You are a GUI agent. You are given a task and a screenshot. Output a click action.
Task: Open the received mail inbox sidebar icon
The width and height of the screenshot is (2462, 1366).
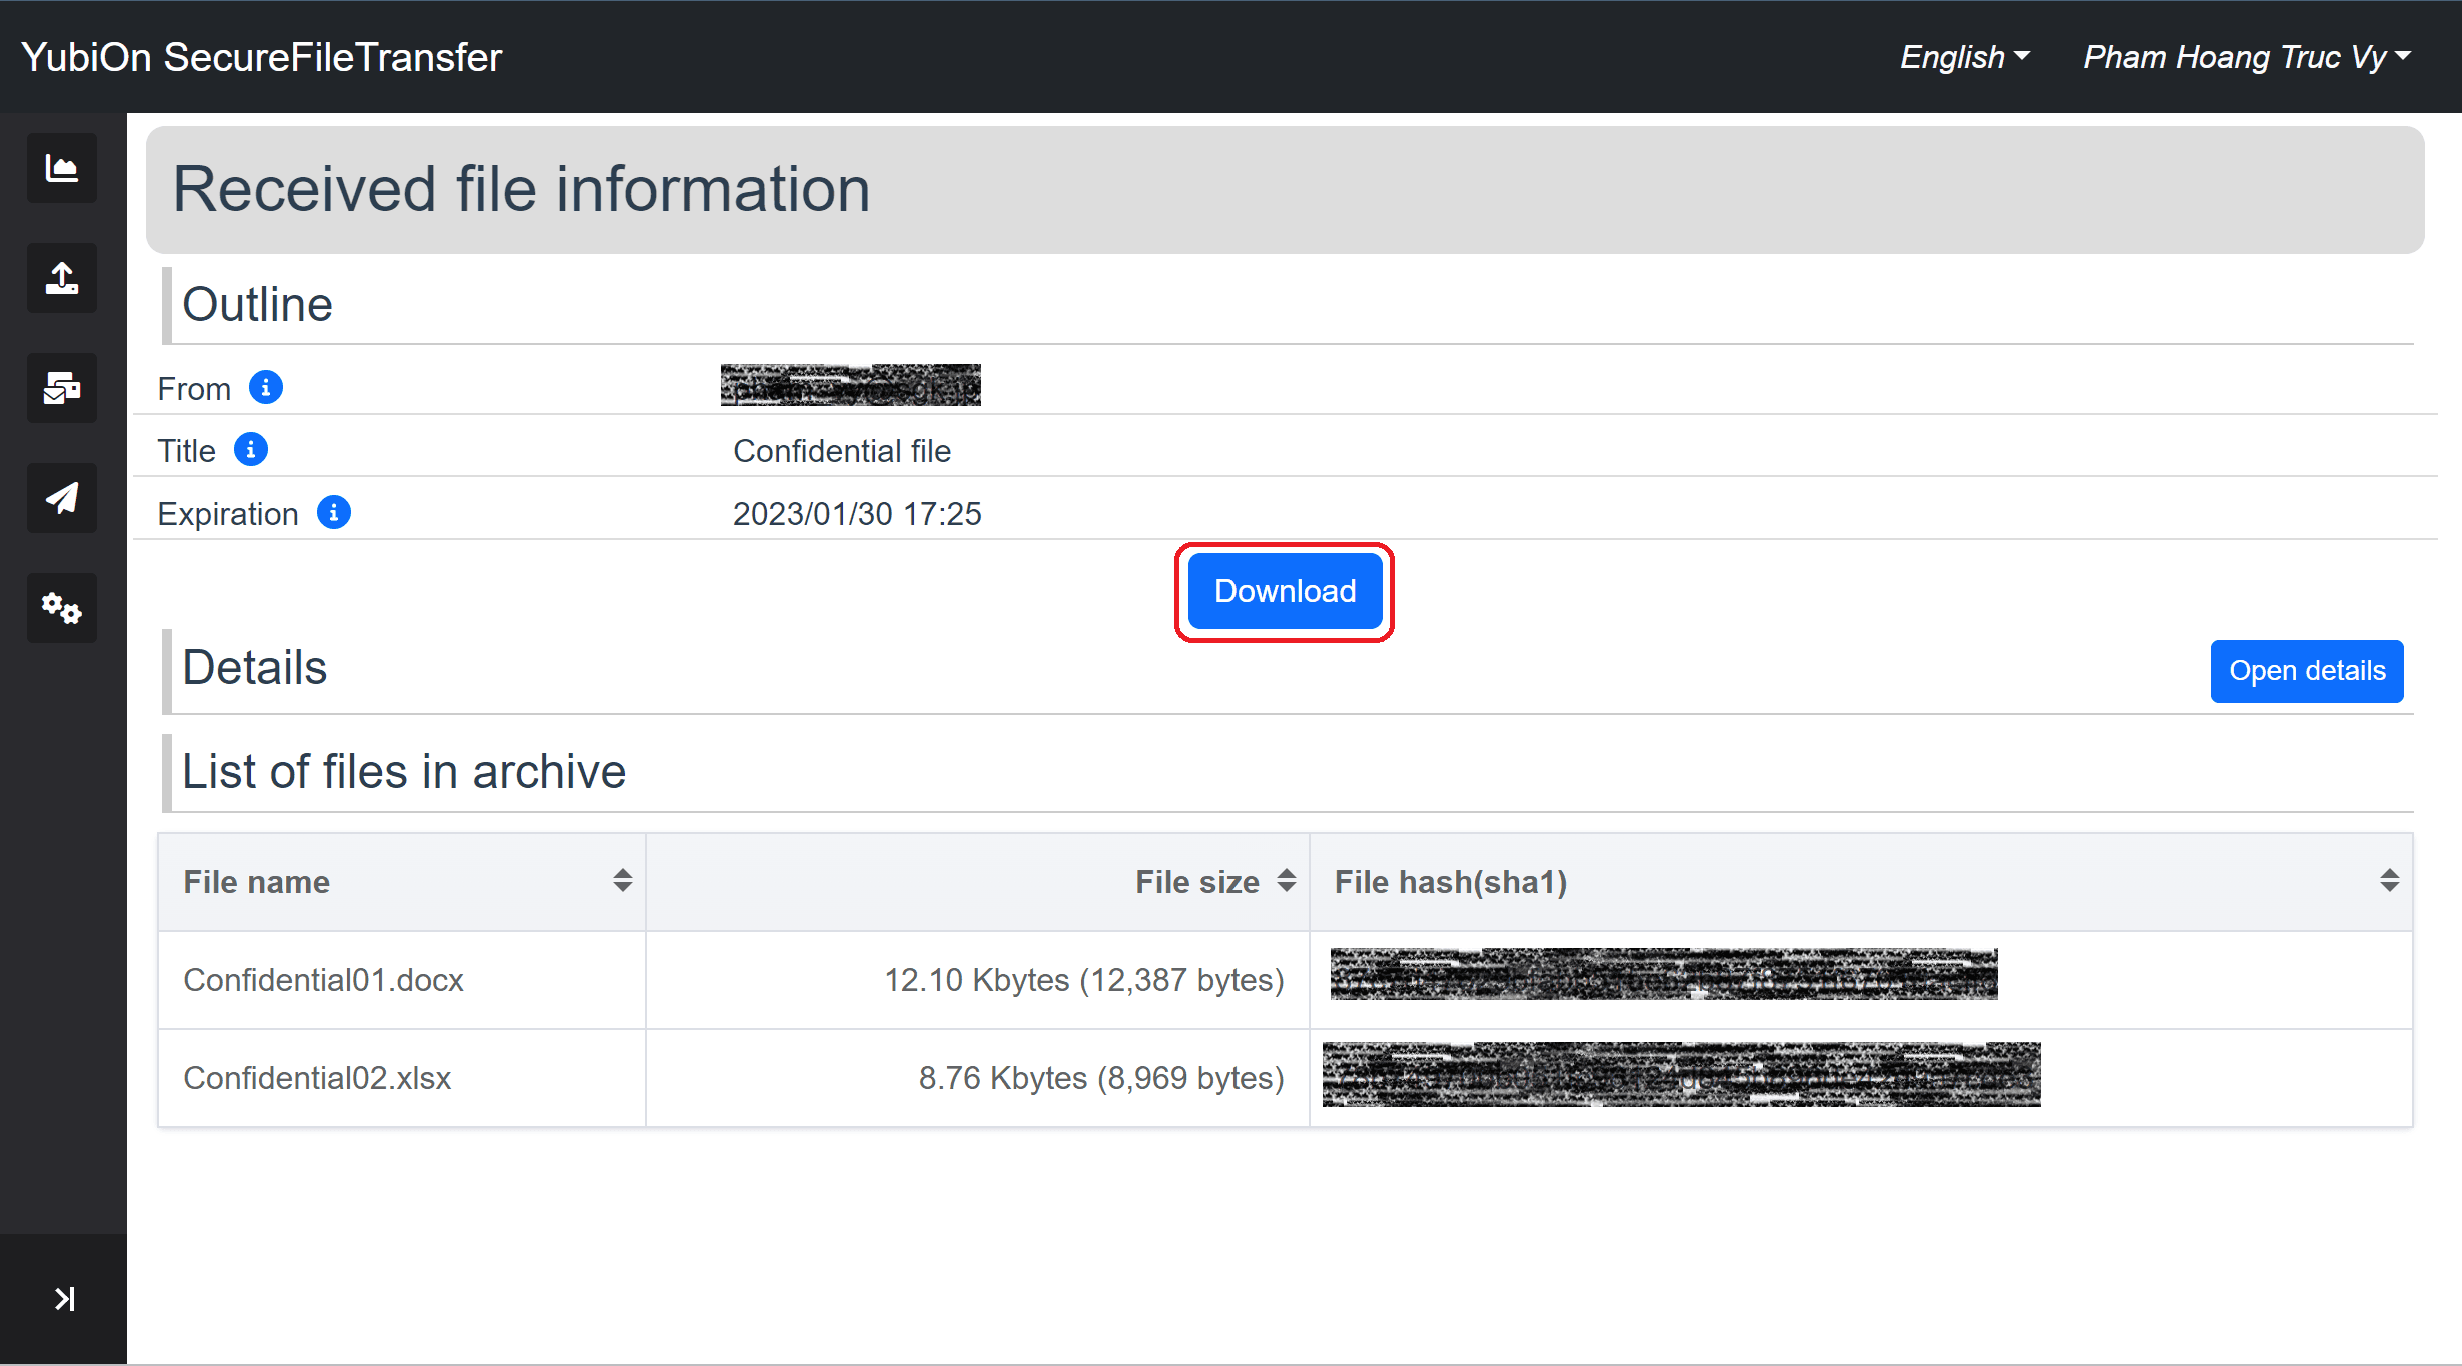pyautogui.click(x=62, y=388)
